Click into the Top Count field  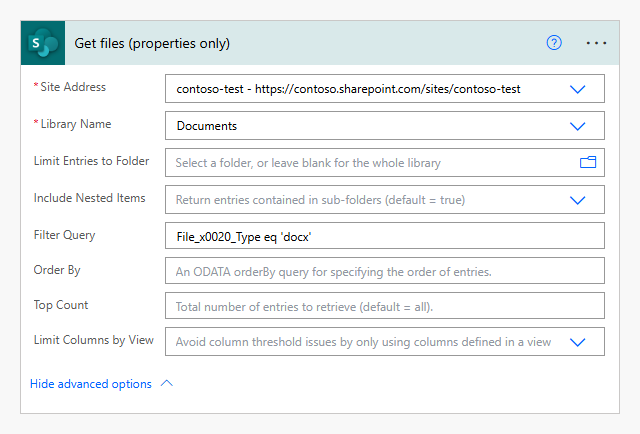pos(384,306)
